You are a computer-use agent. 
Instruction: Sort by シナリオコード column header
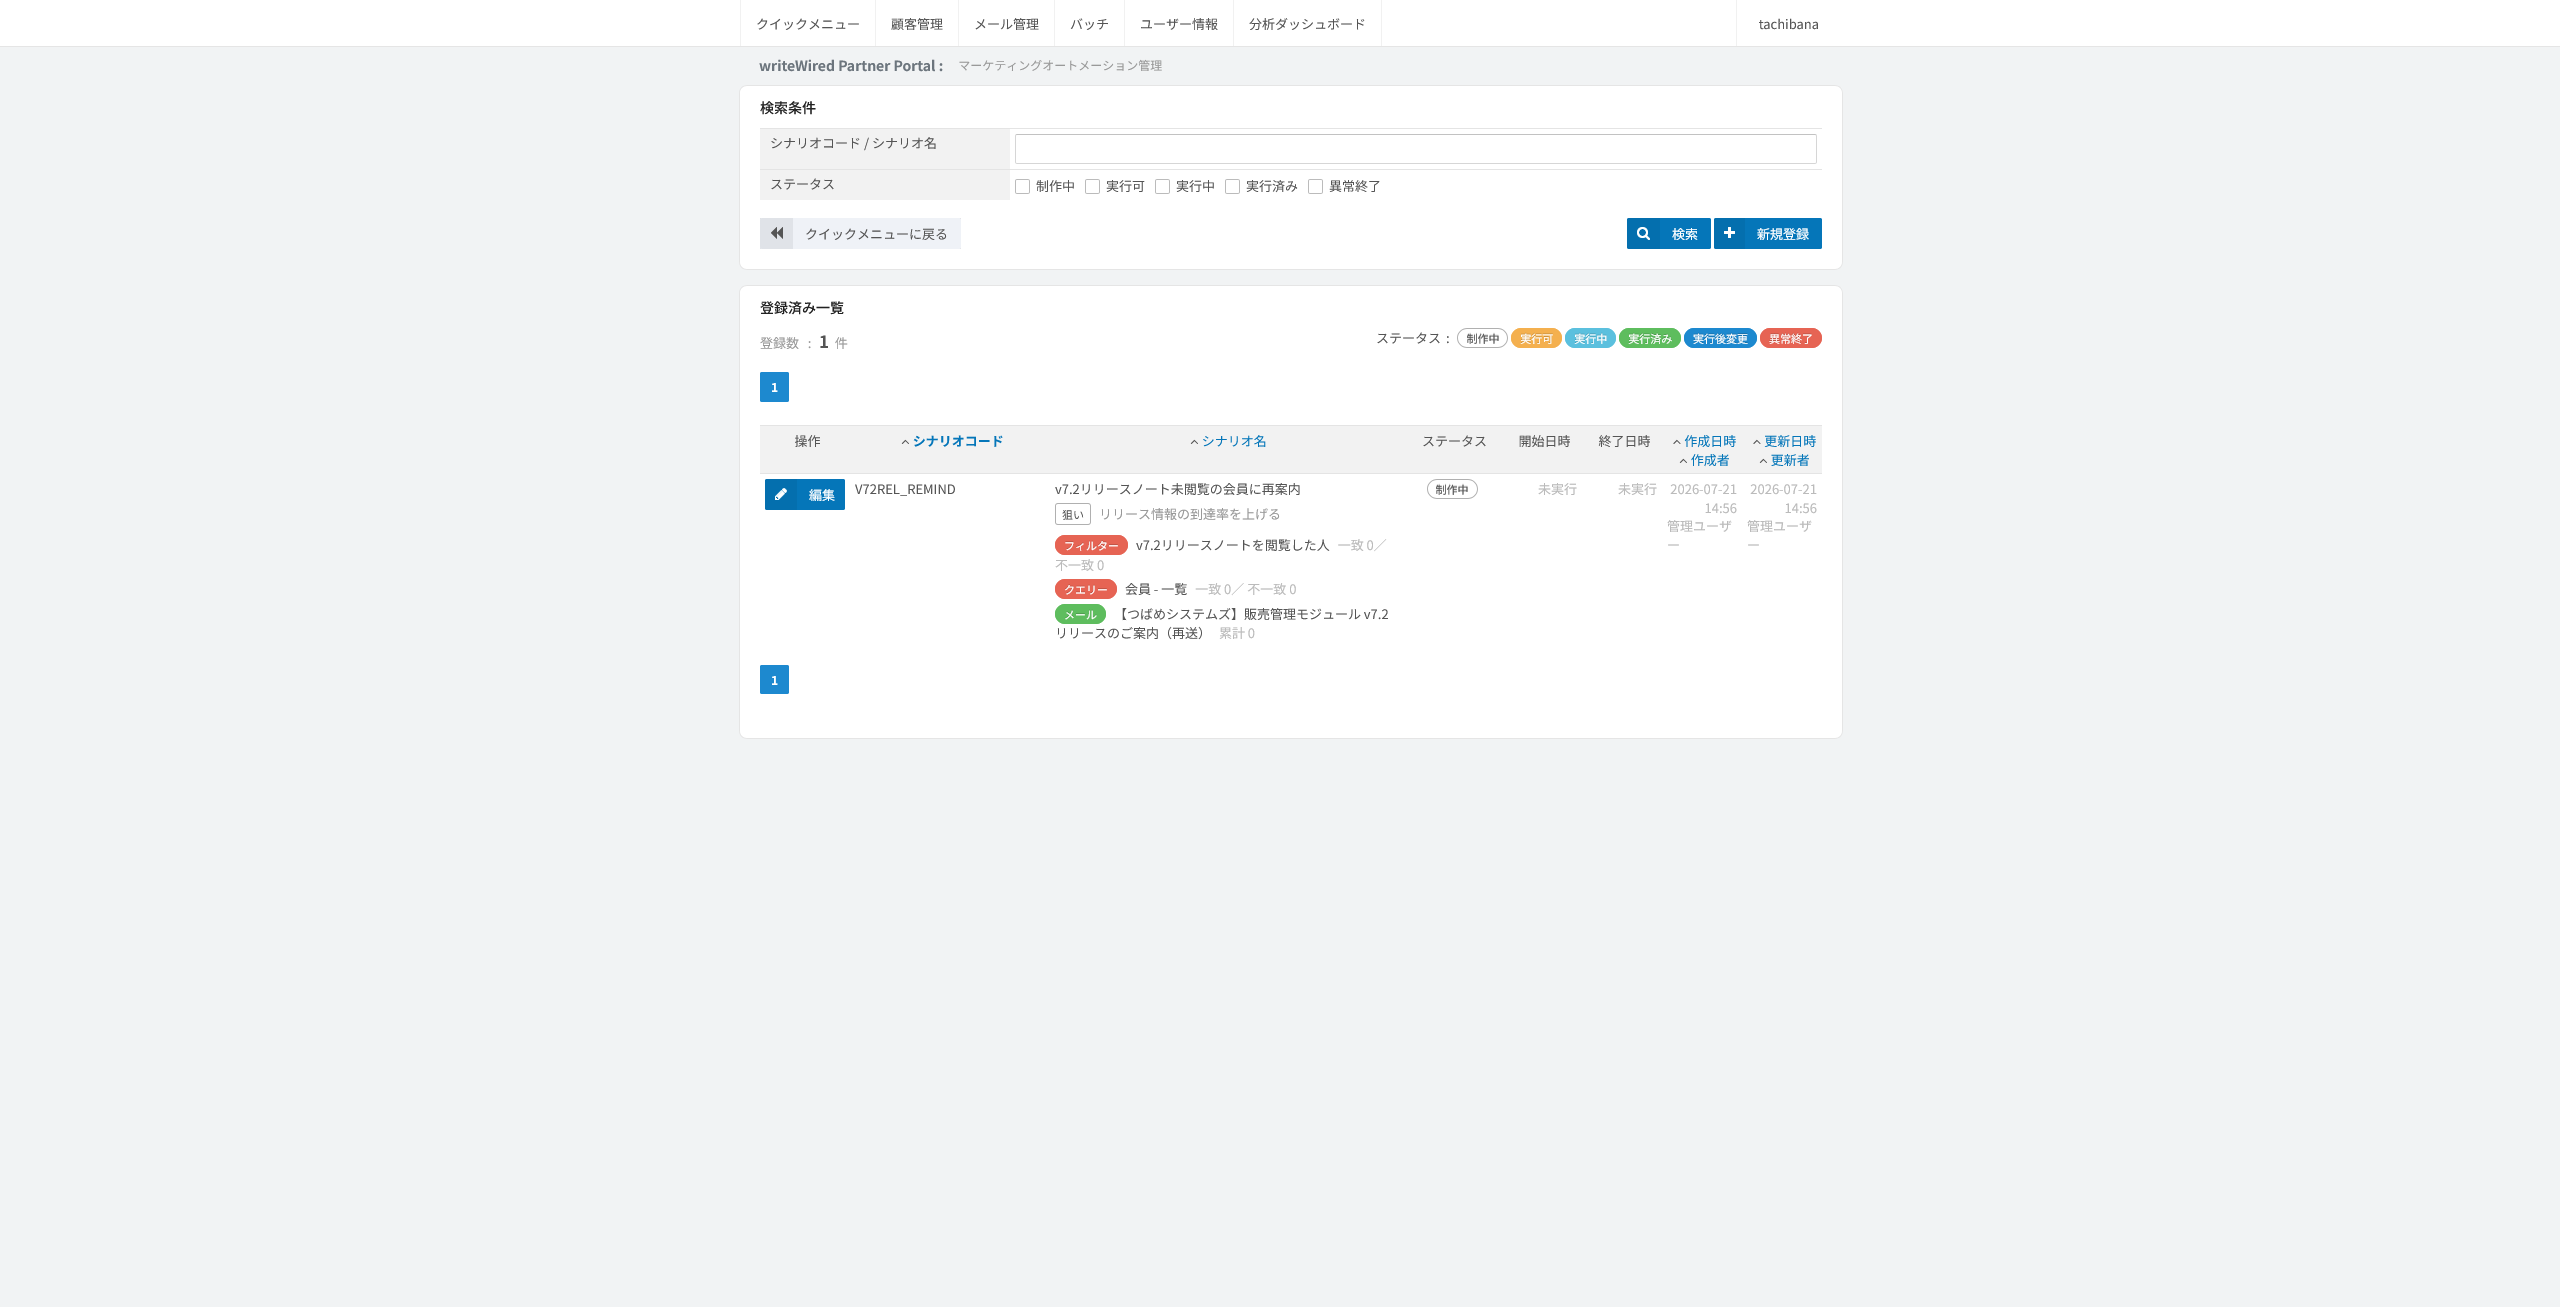pos(957,441)
